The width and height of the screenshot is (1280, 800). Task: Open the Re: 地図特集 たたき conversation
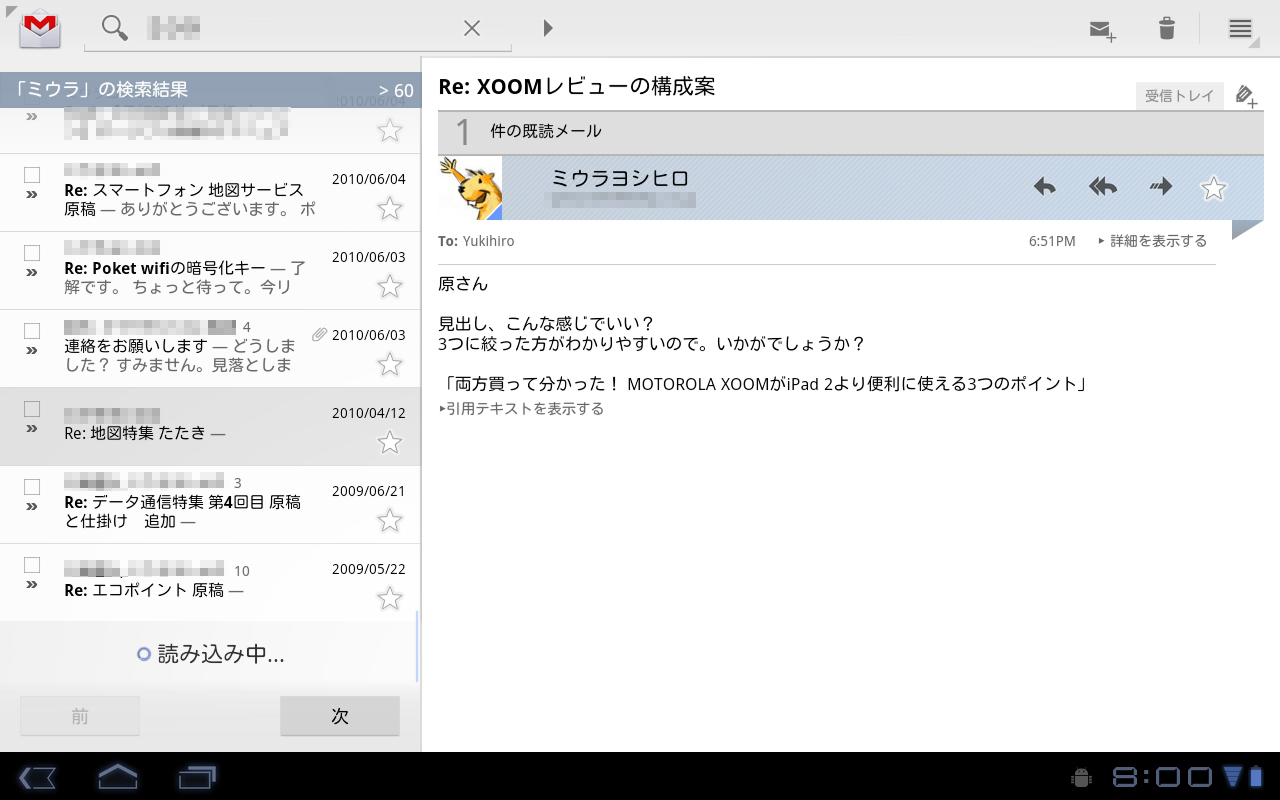(x=210, y=427)
